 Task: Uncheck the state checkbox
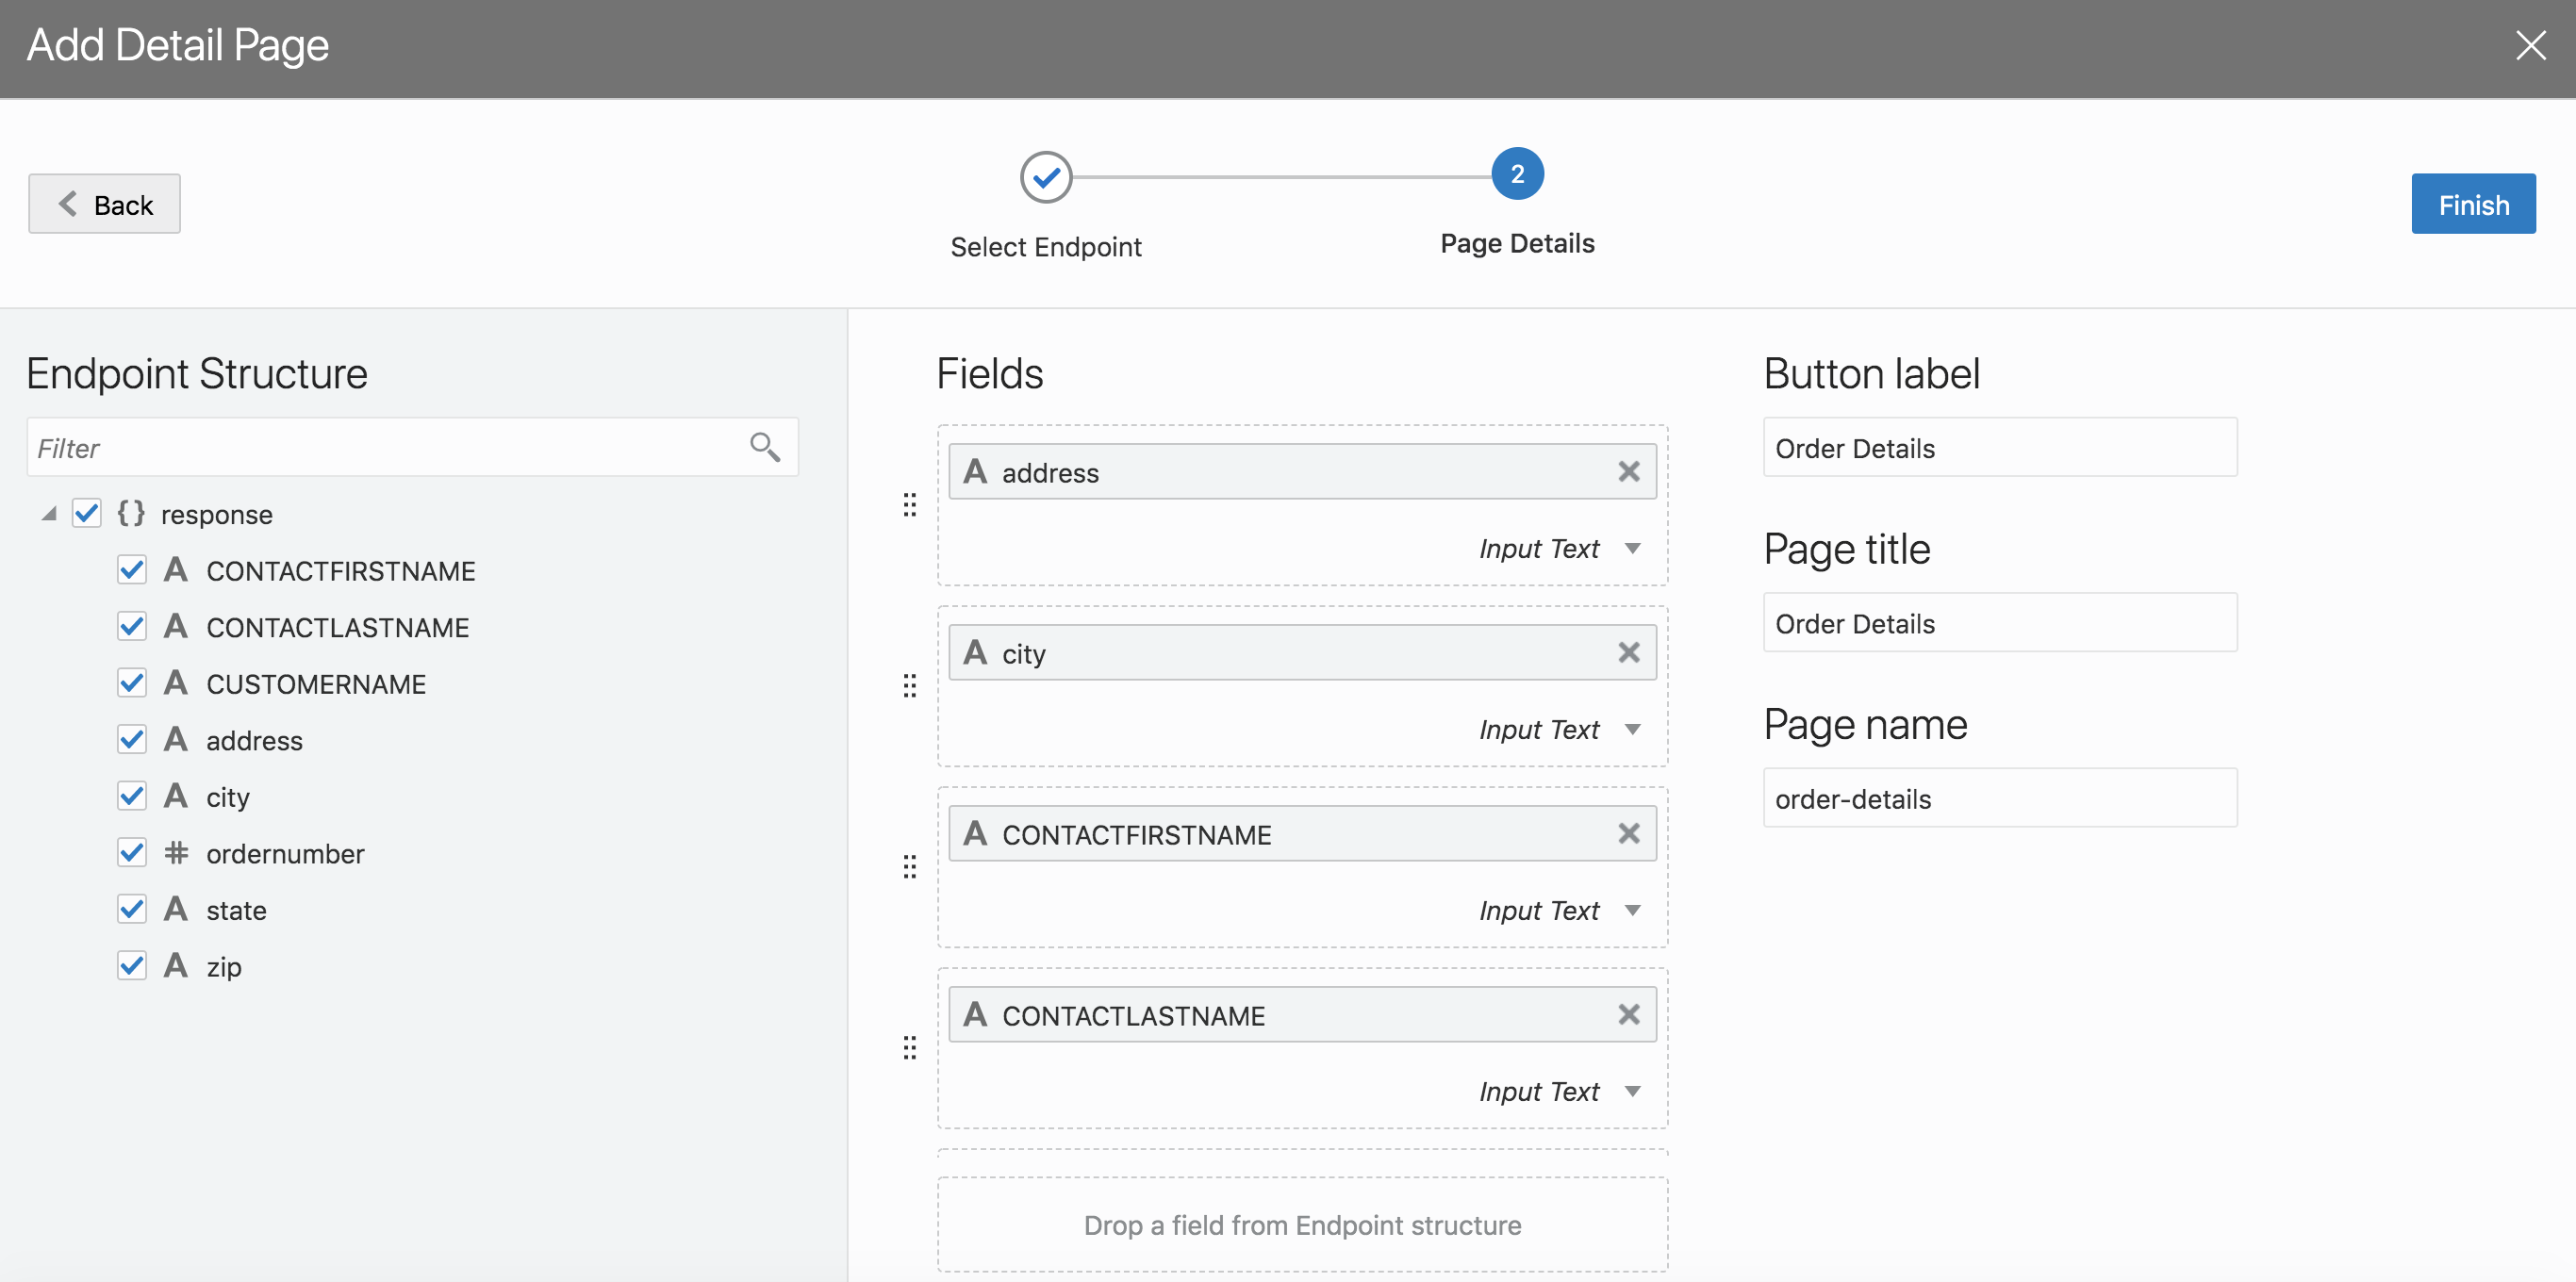pos(132,909)
